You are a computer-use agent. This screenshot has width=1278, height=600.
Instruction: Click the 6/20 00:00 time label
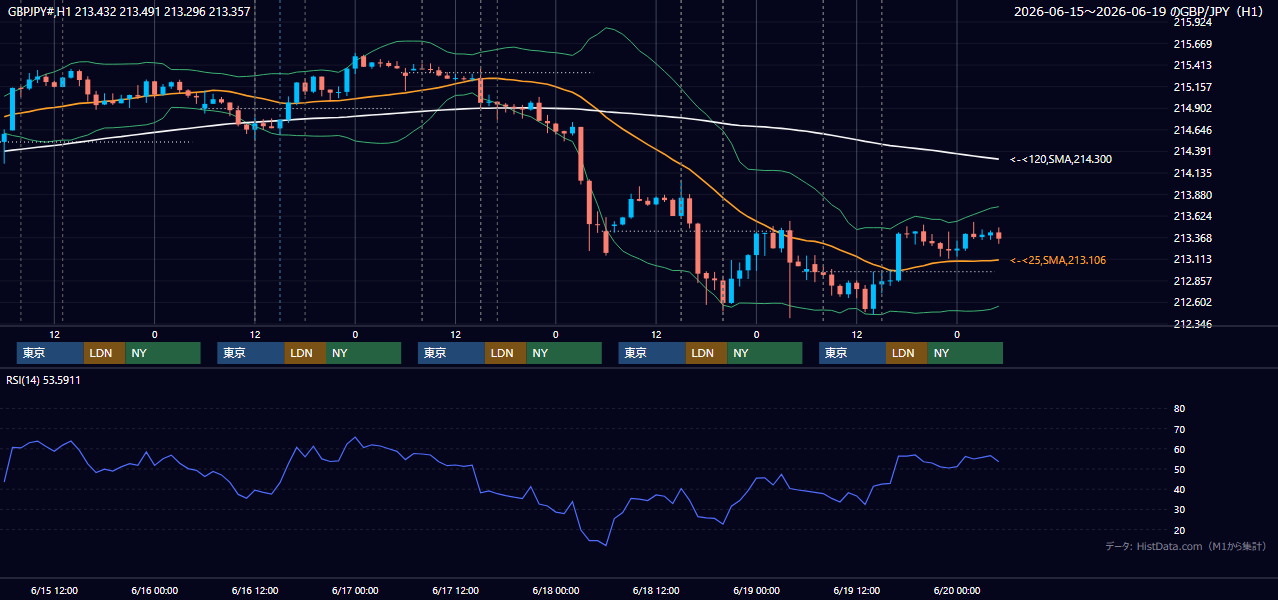click(957, 591)
